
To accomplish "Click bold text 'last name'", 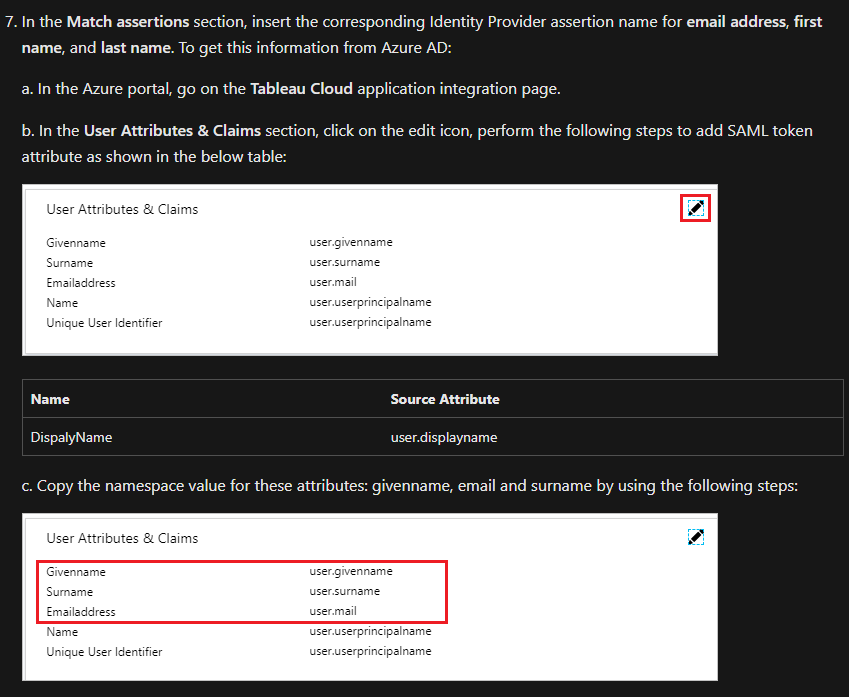I will (x=136, y=48).
